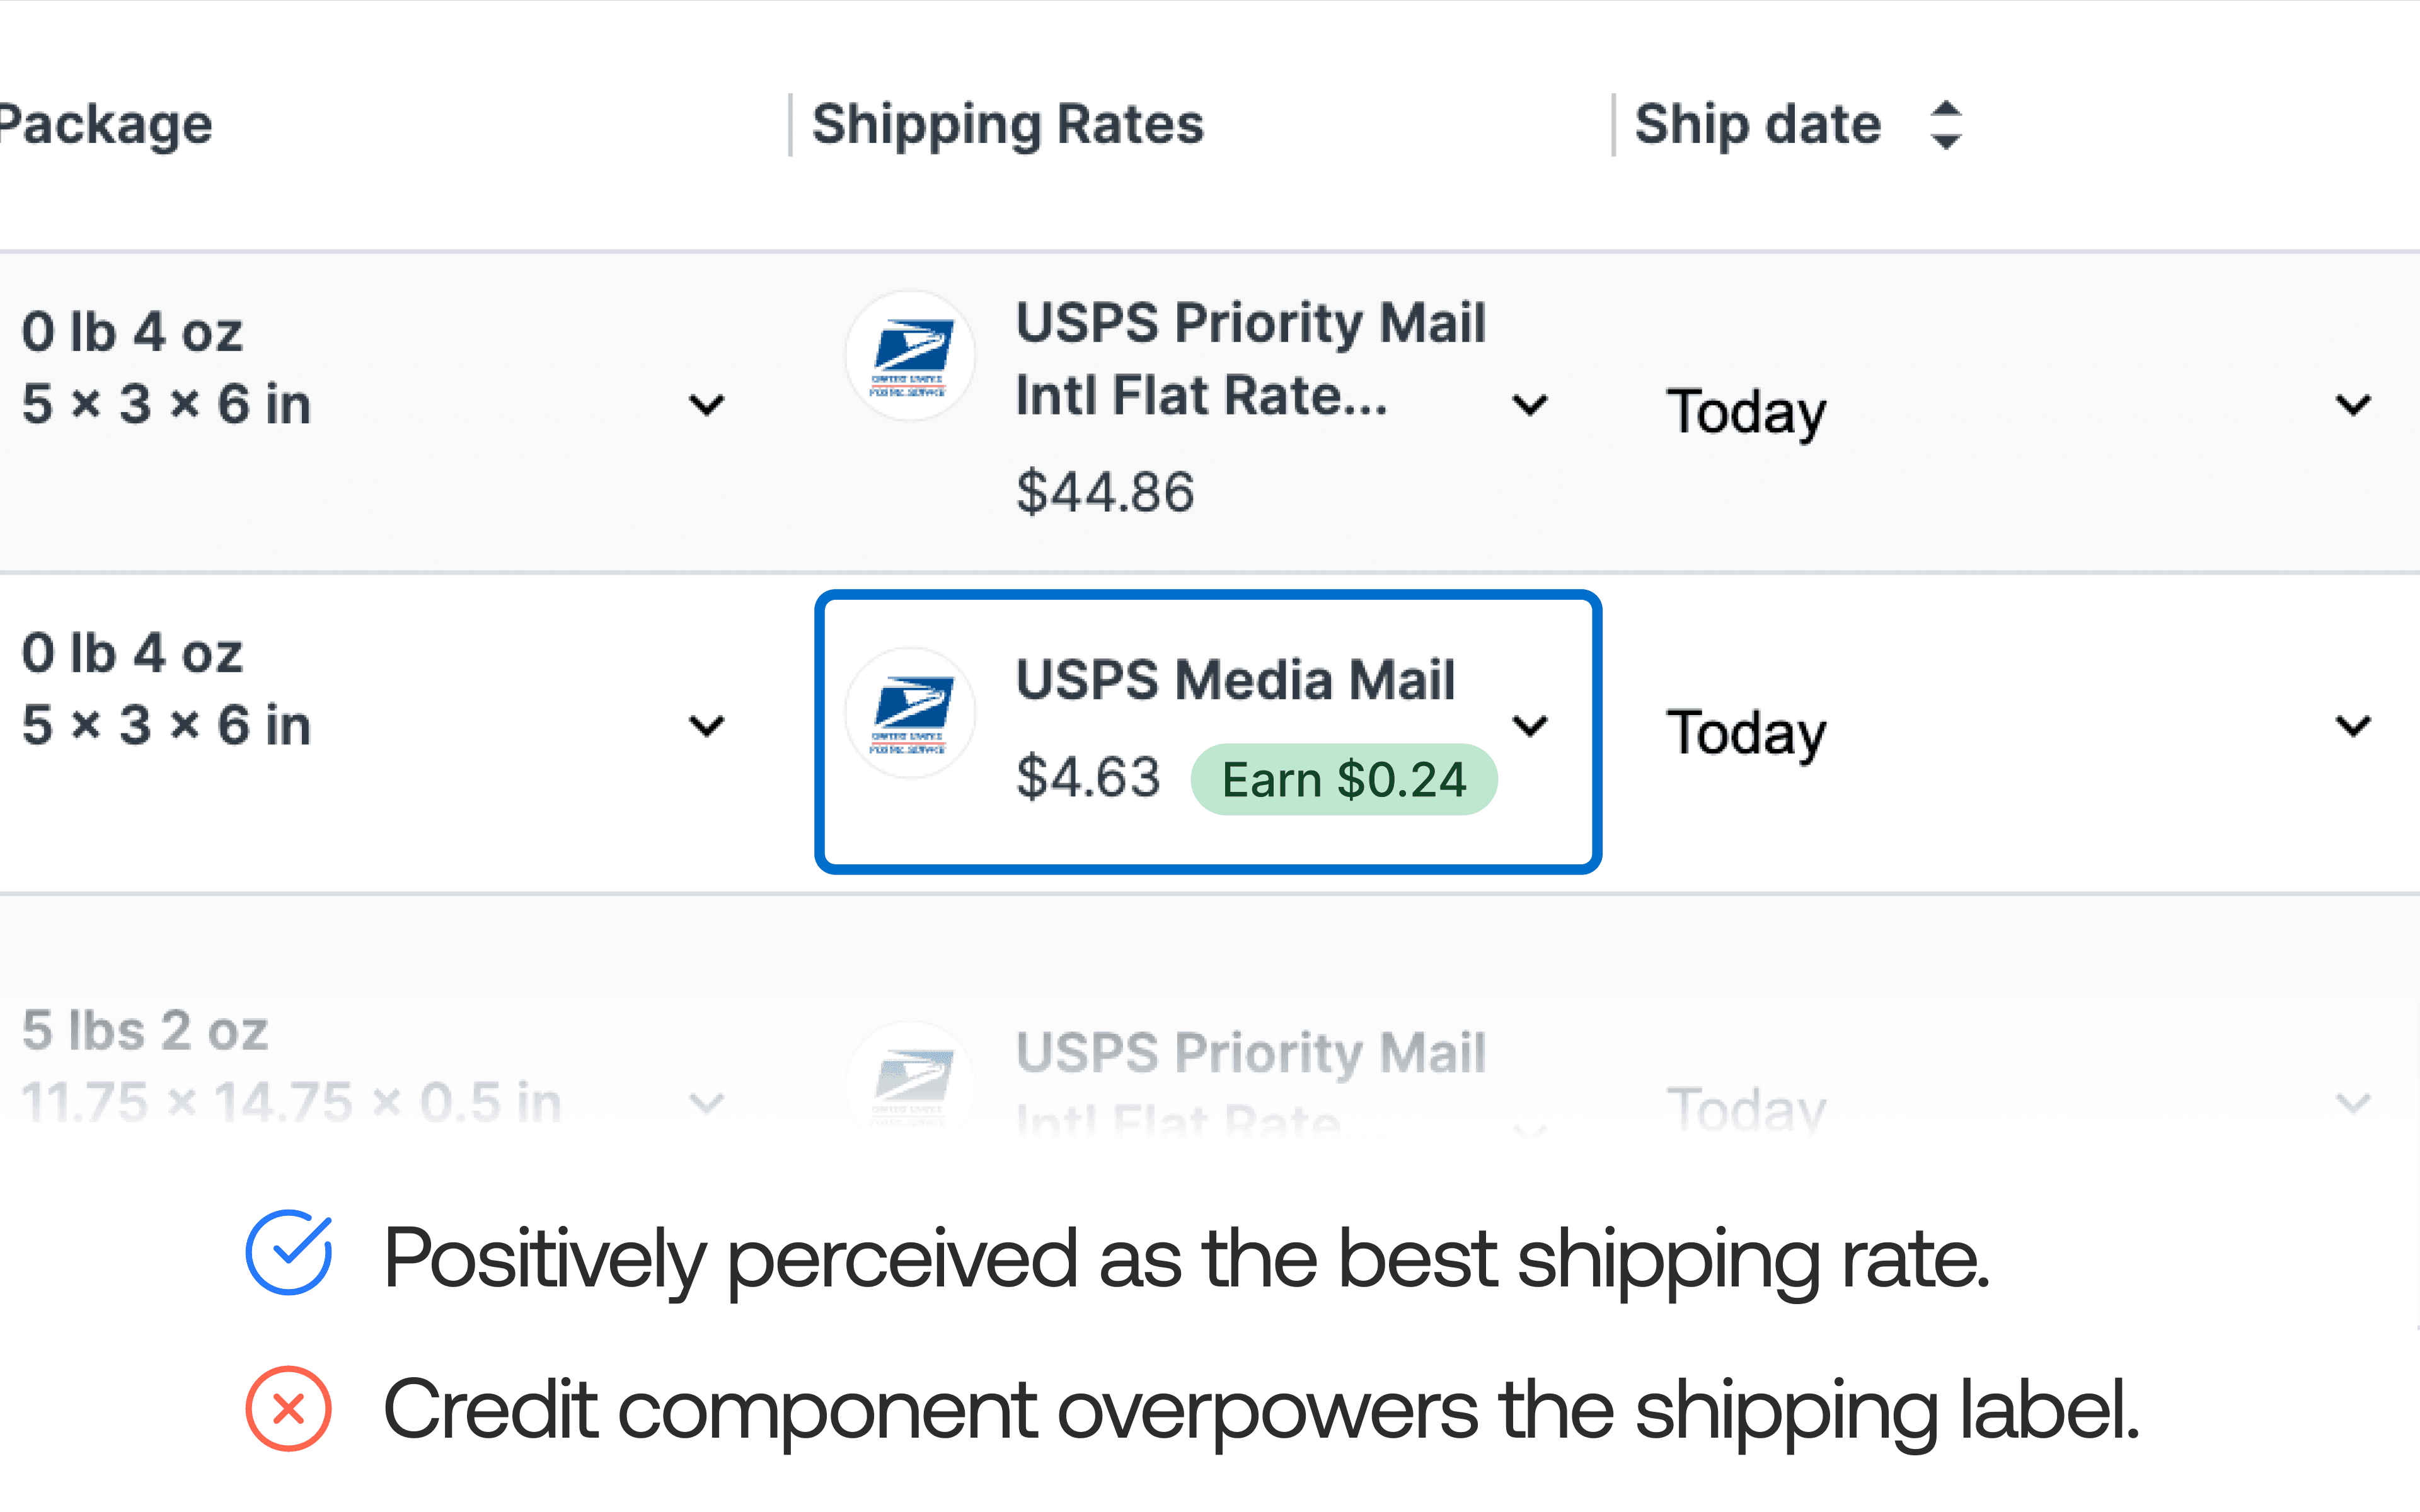Expand the 5 lbs 2 oz package dropdown
The image size is (2420, 1512).
click(707, 1103)
